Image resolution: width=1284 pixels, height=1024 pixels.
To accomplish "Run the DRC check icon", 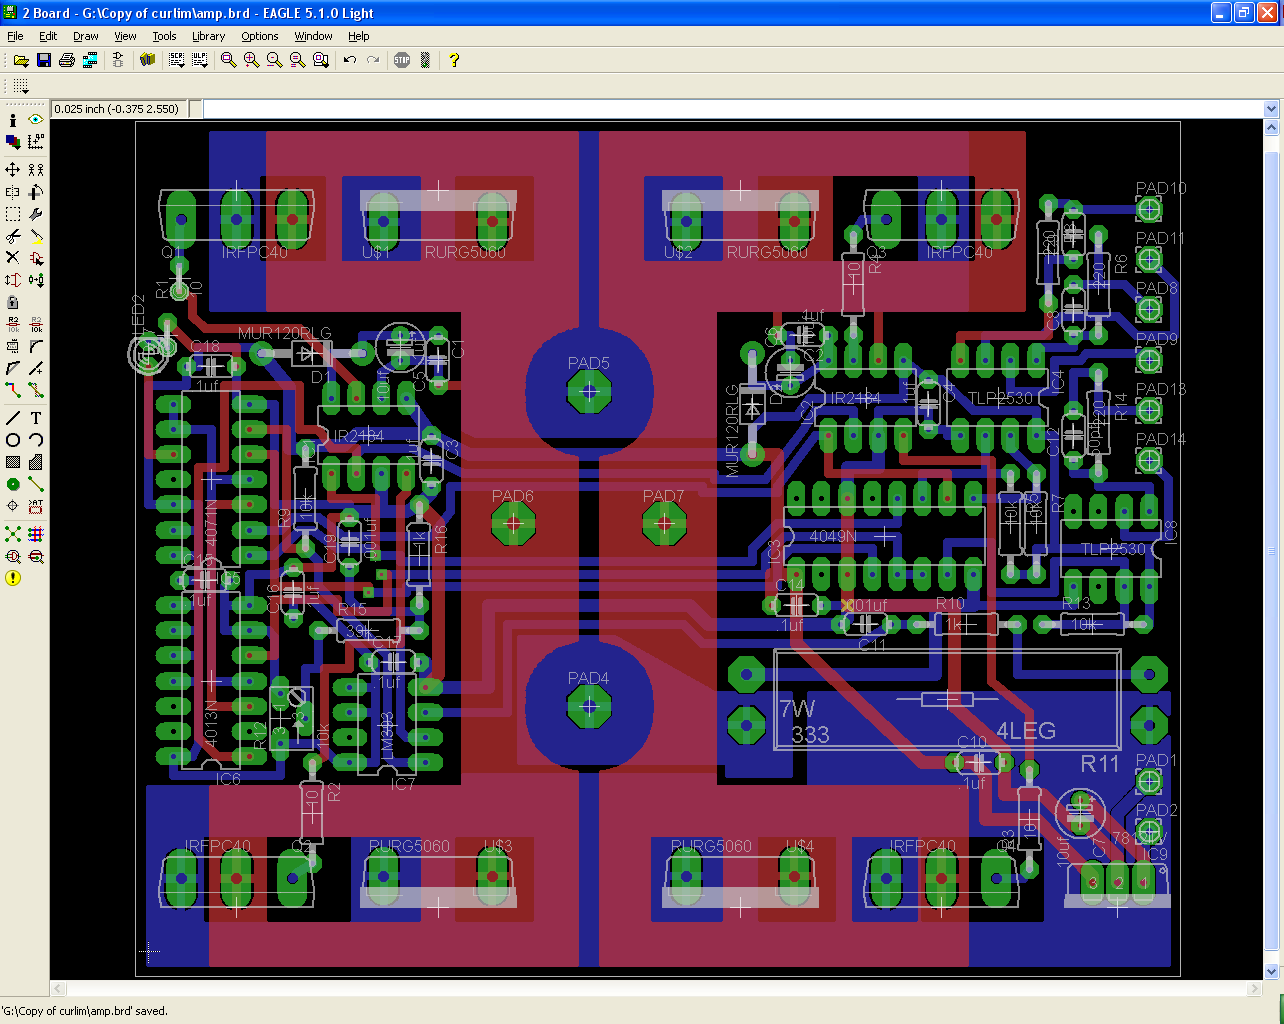I will (x=36, y=556).
